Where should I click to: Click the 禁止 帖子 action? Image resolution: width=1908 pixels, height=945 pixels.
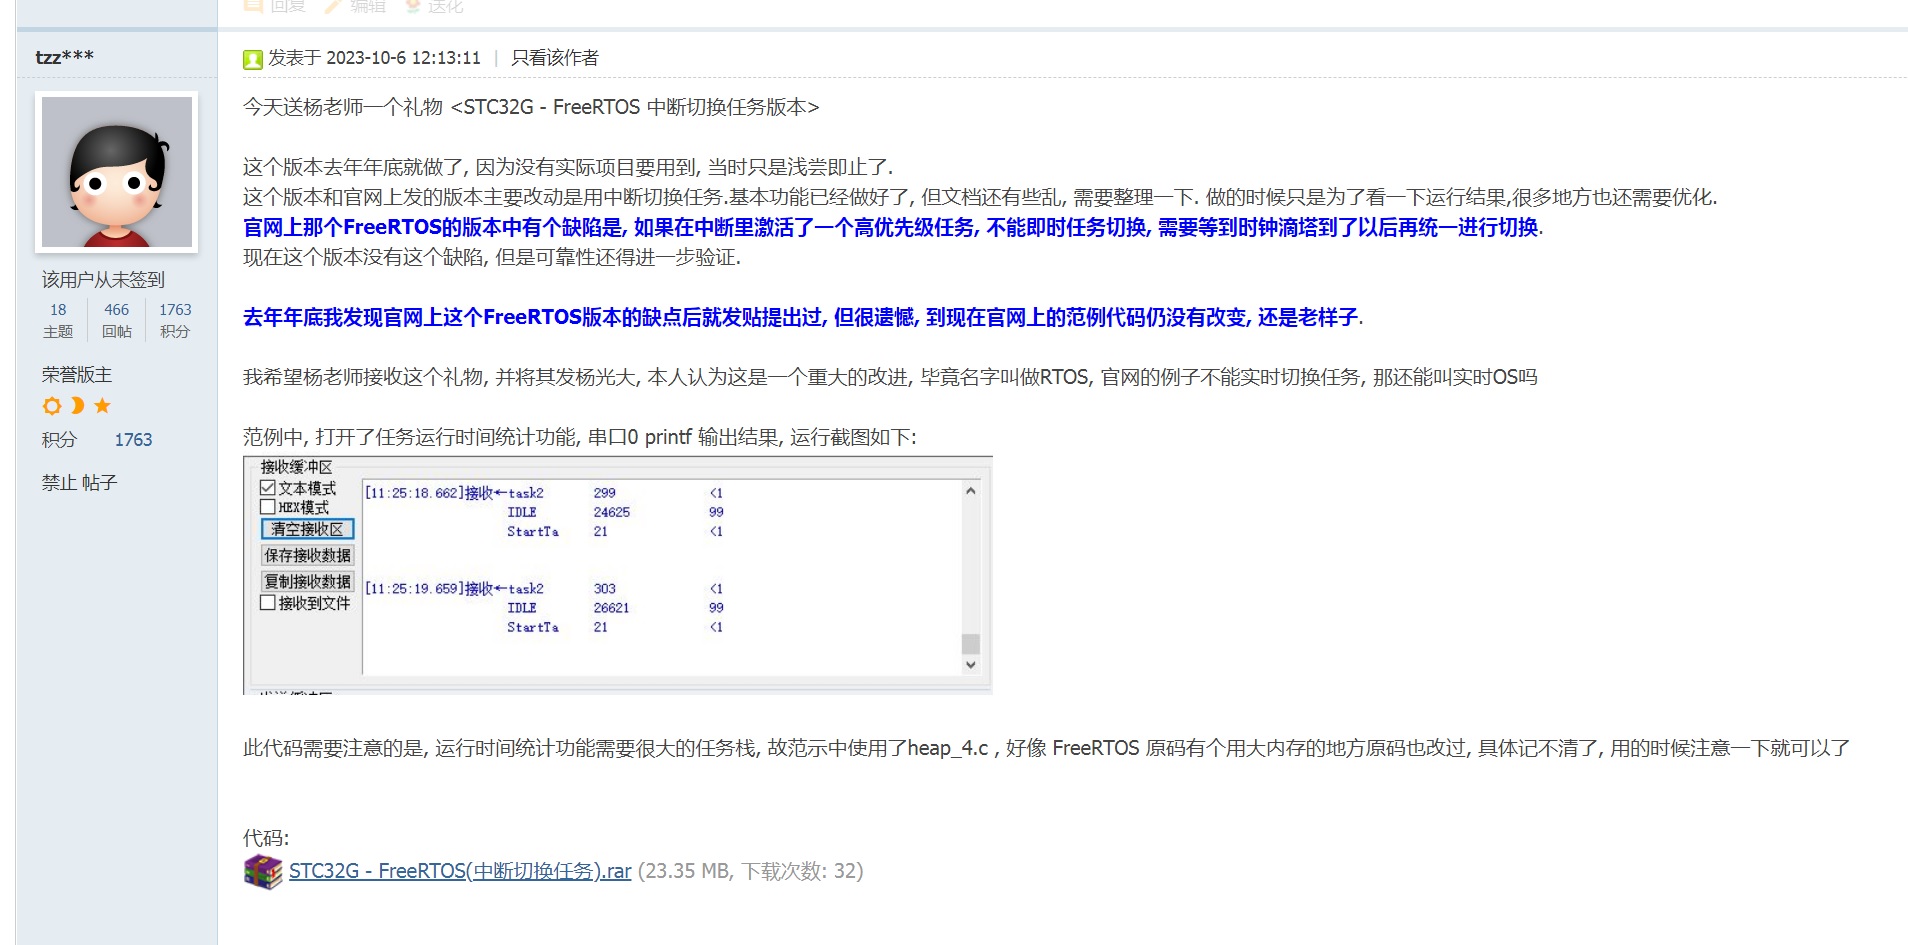coord(79,483)
